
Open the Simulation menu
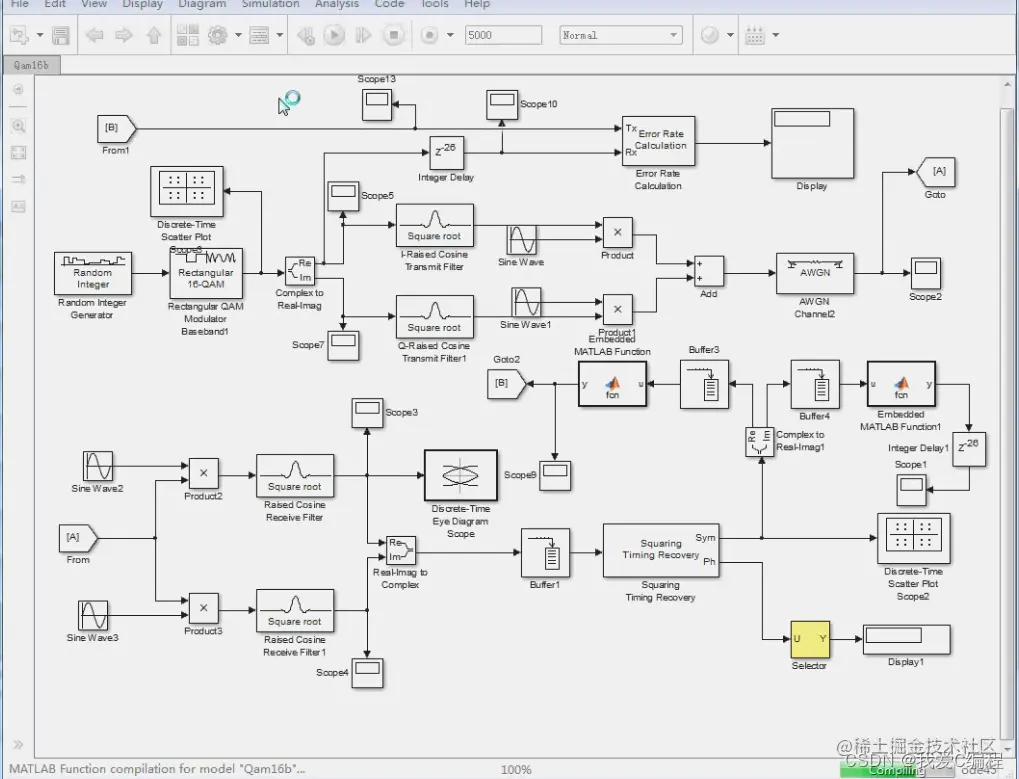(270, 4)
